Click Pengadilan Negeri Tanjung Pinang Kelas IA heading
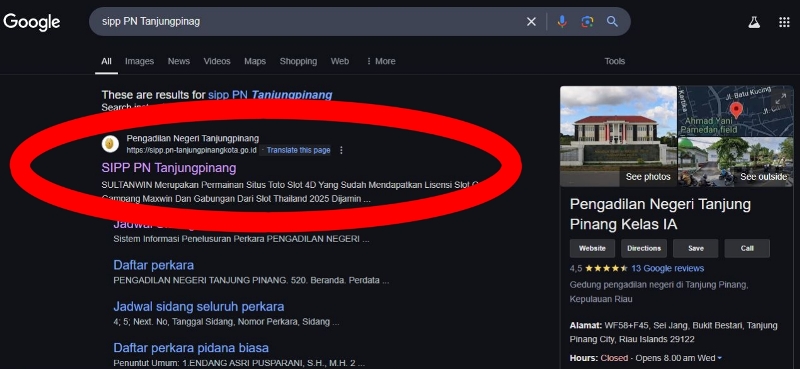This screenshot has height=369, width=800. [660, 214]
